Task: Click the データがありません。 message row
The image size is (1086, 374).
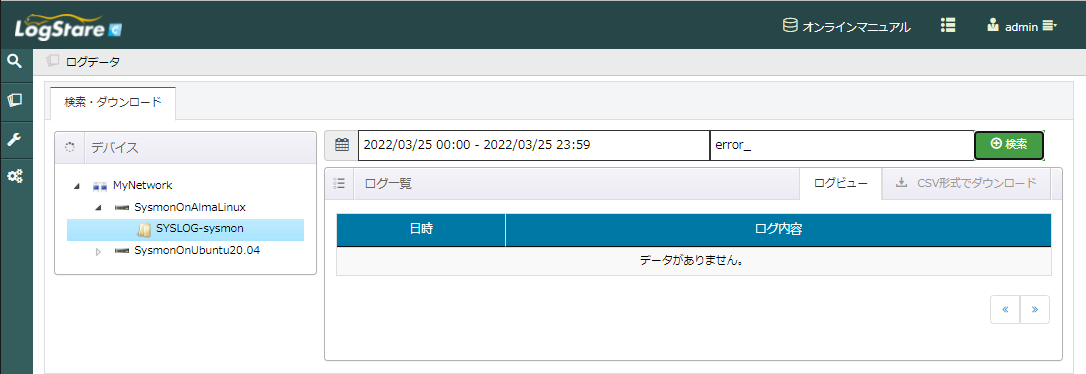Action: [x=694, y=261]
